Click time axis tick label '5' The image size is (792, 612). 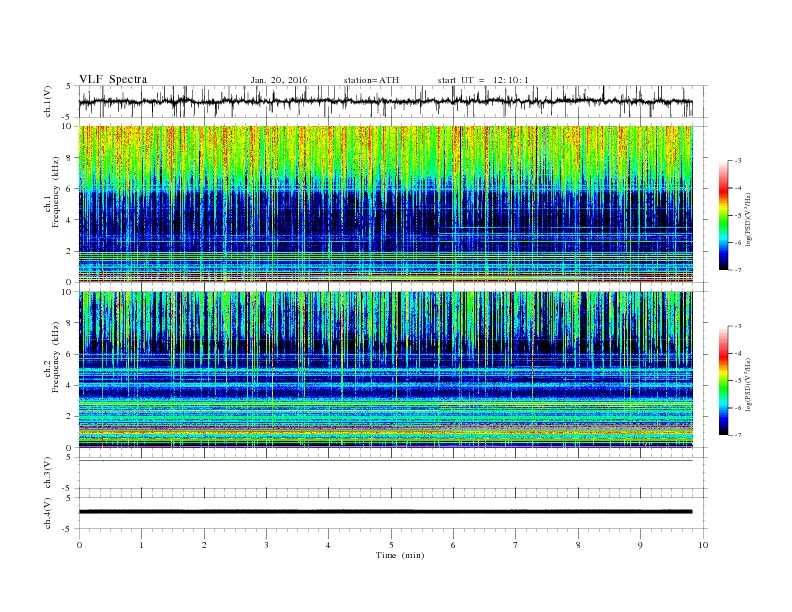tap(391, 545)
